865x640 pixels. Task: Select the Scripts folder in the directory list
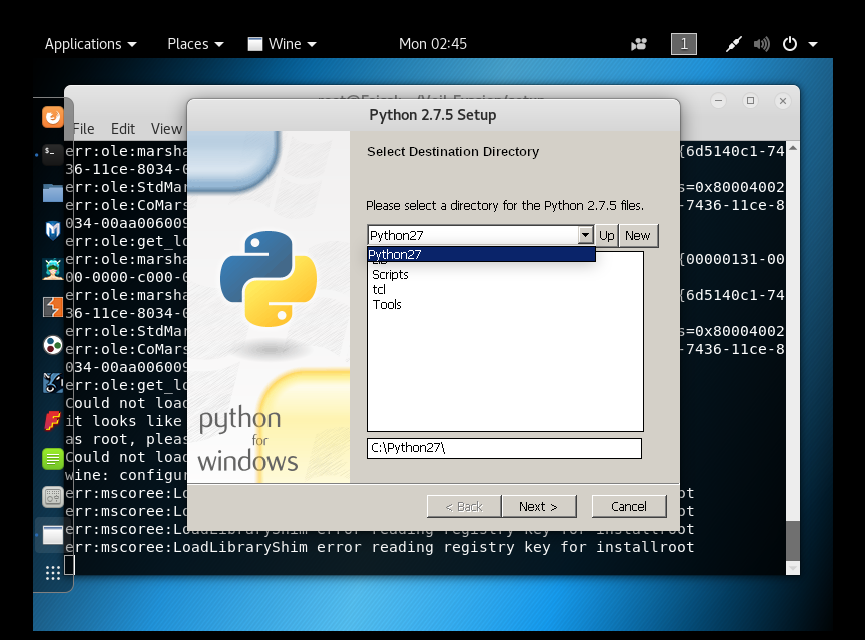(390, 273)
